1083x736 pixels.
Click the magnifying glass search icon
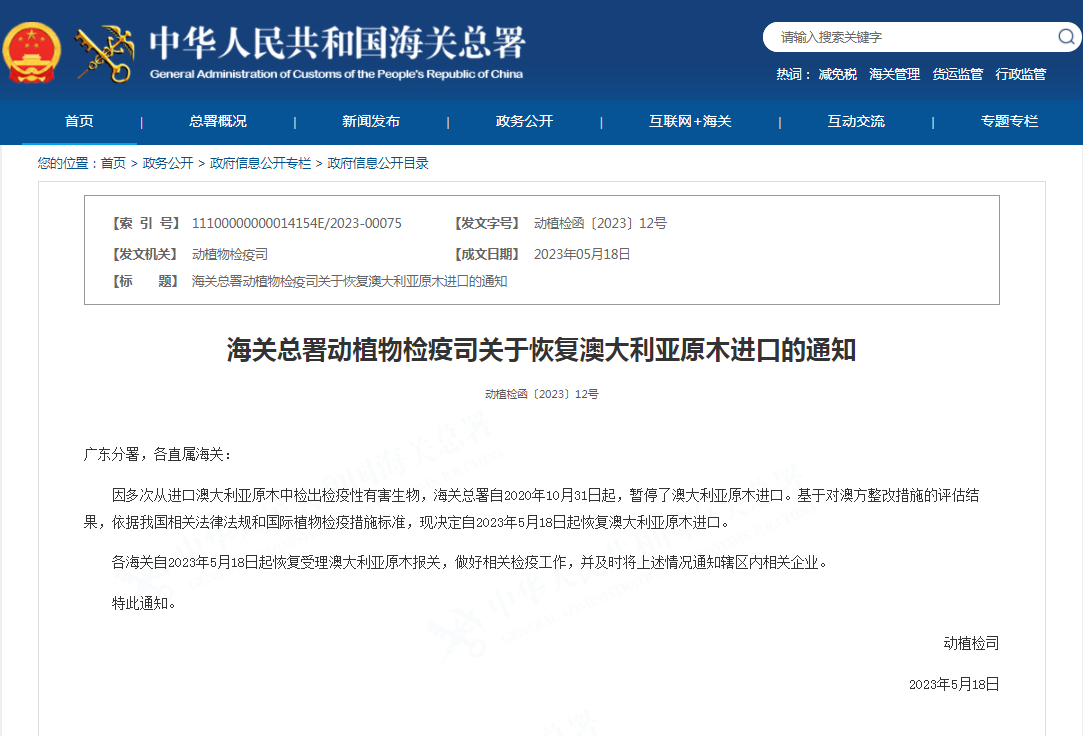pos(1066,37)
